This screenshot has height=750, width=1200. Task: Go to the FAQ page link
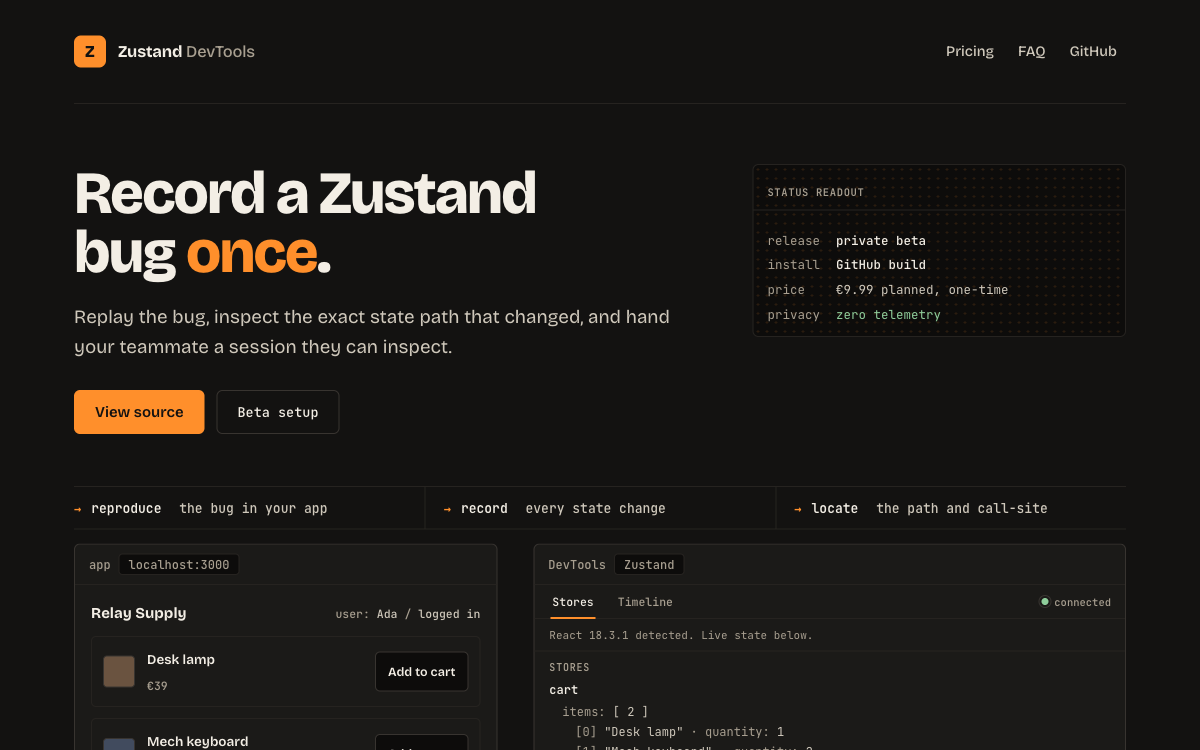1032,51
